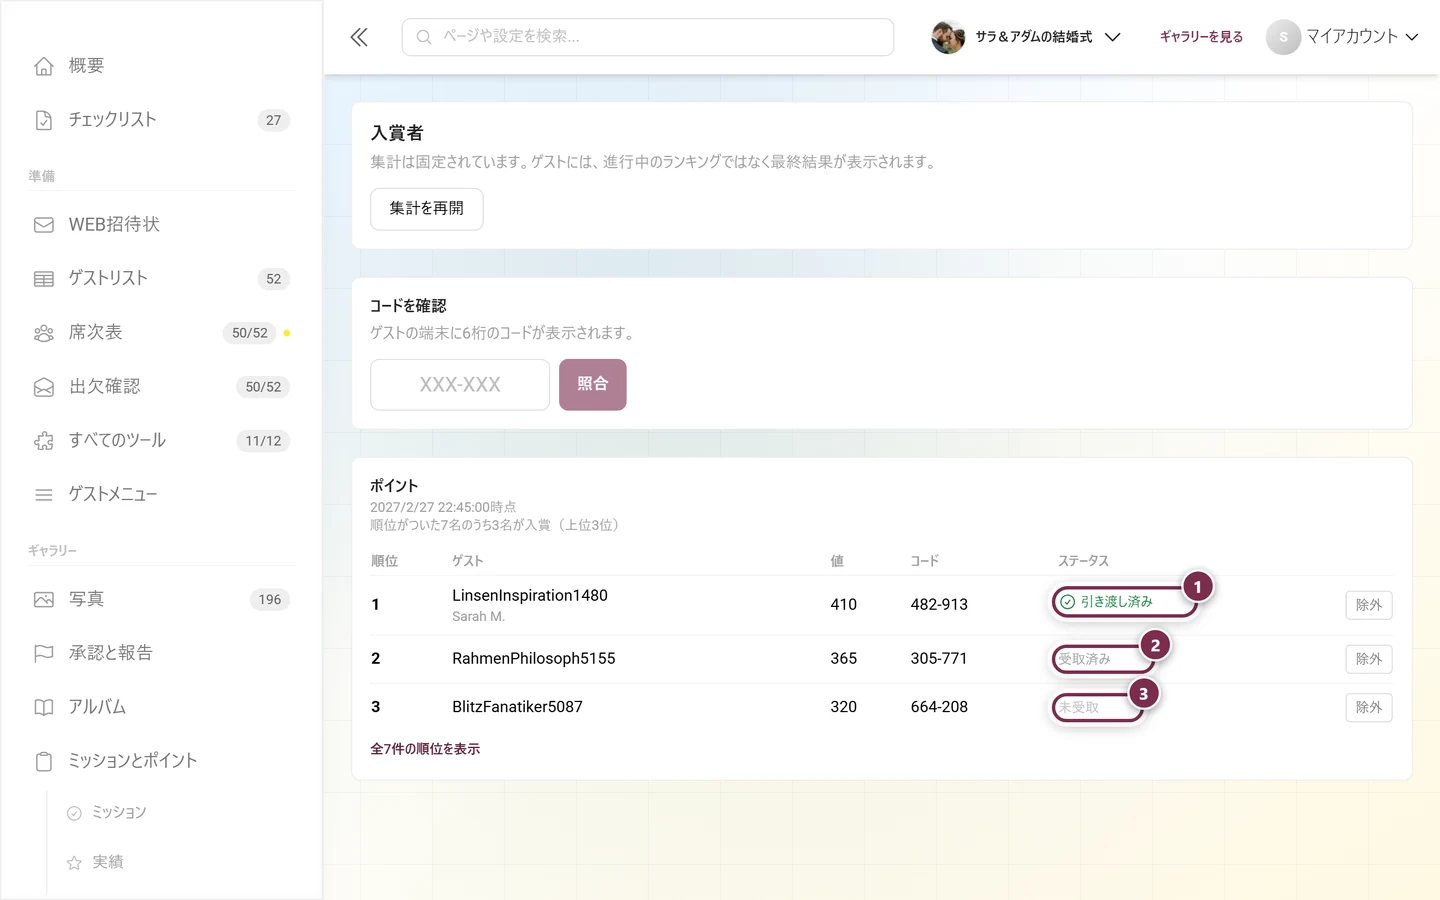Image resolution: width=1440 pixels, height=900 pixels.
Task: Click 全7件の順位を表示 link
Action: (x=425, y=749)
